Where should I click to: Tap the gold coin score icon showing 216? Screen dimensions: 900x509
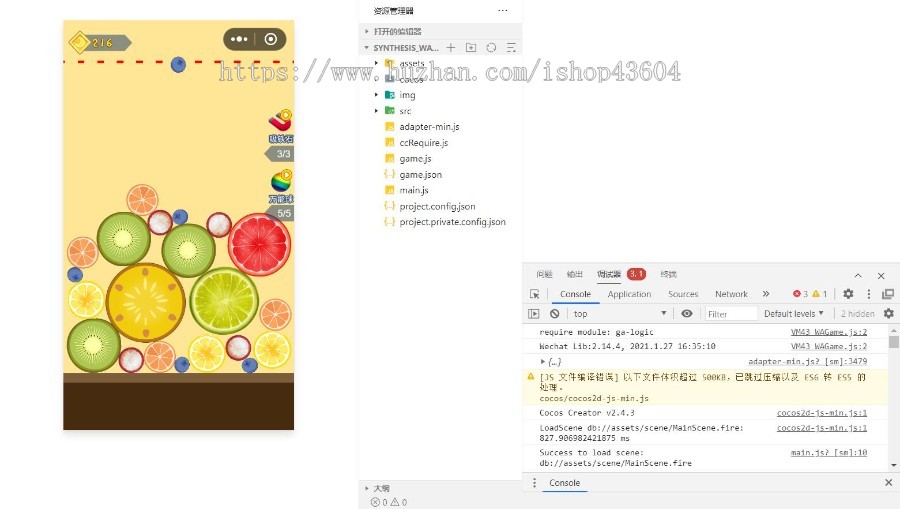coord(79,42)
